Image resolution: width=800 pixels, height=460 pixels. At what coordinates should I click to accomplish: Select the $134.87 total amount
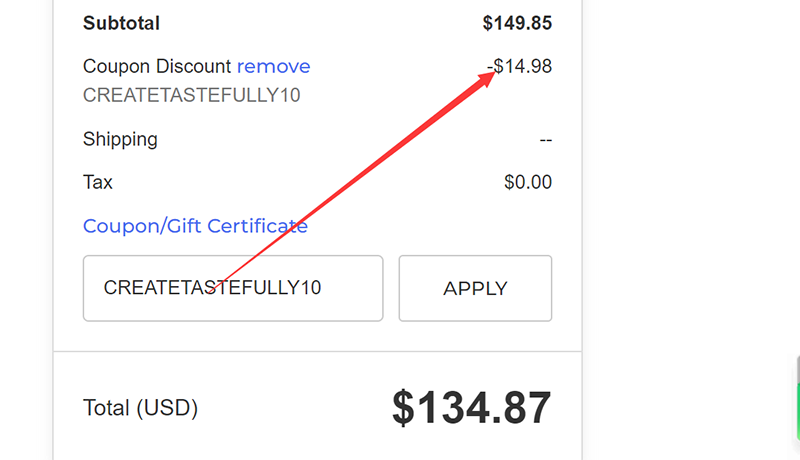point(471,408)
